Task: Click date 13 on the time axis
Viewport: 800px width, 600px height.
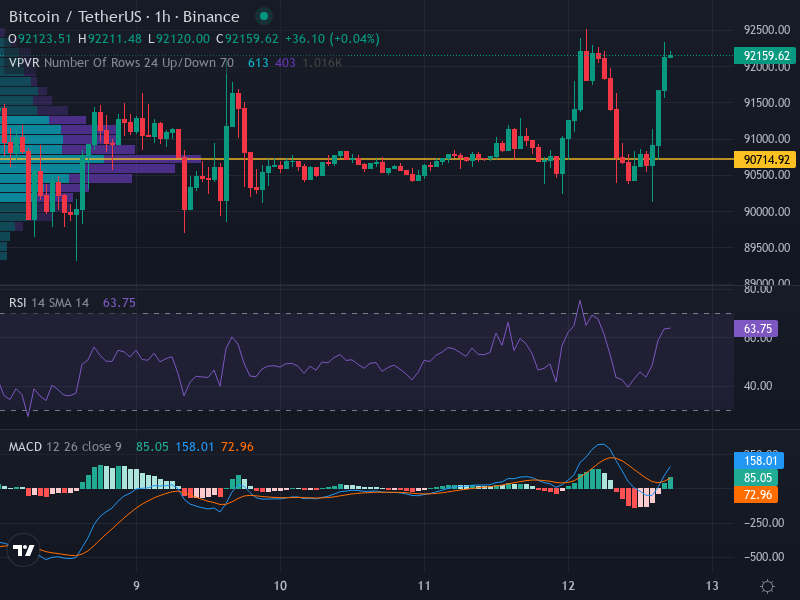Action: point(712,586)
